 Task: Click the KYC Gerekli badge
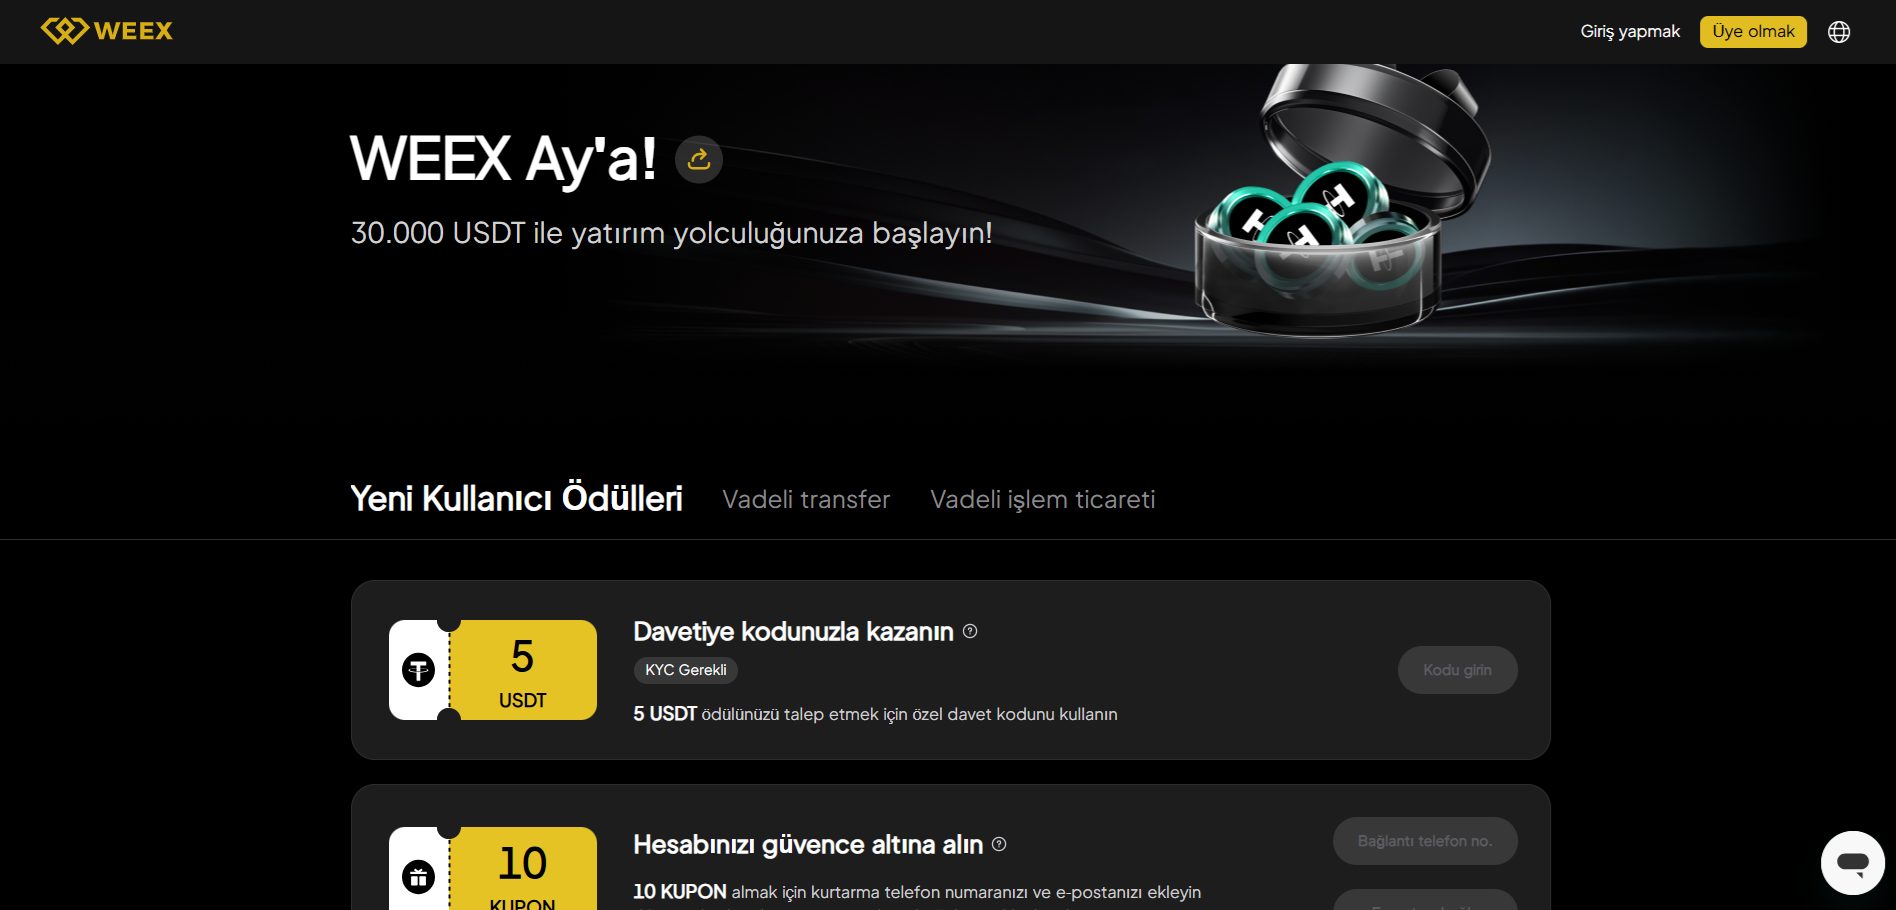pos(686,670)
